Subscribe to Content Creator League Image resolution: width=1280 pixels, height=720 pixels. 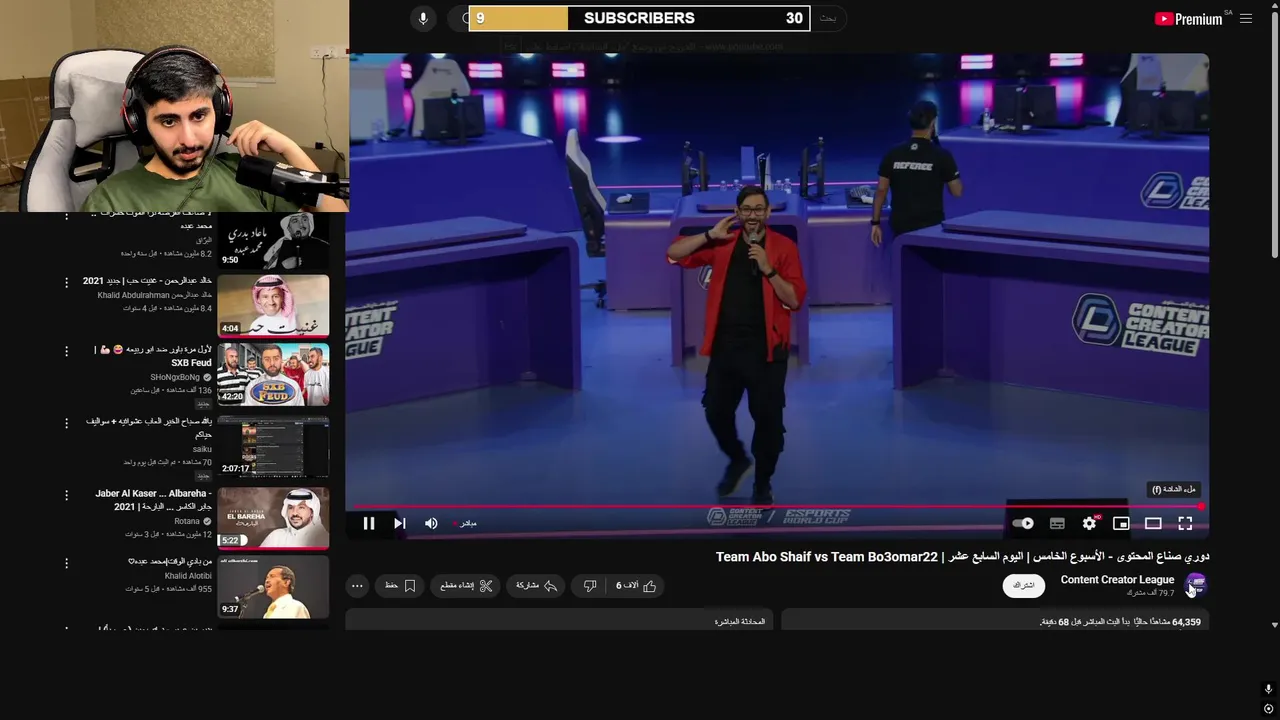(1024, 585)
